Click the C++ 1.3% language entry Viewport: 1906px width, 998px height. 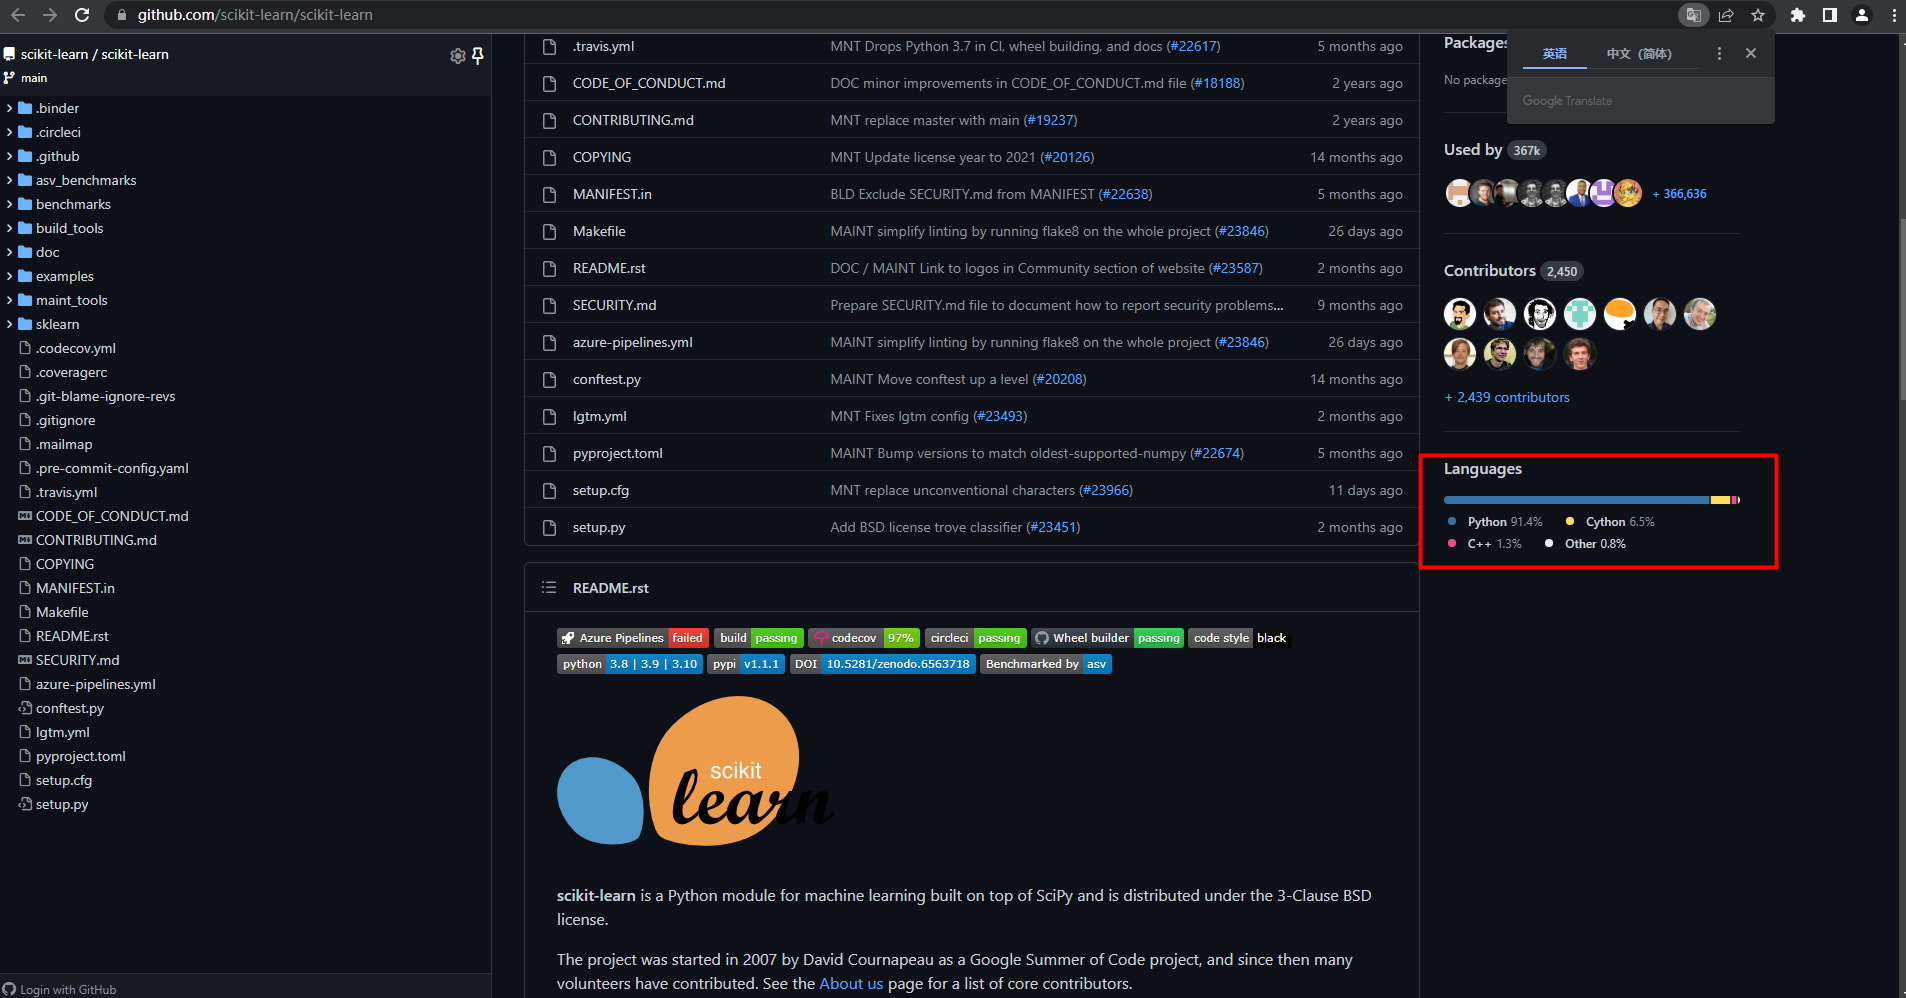coord(1484,544)
